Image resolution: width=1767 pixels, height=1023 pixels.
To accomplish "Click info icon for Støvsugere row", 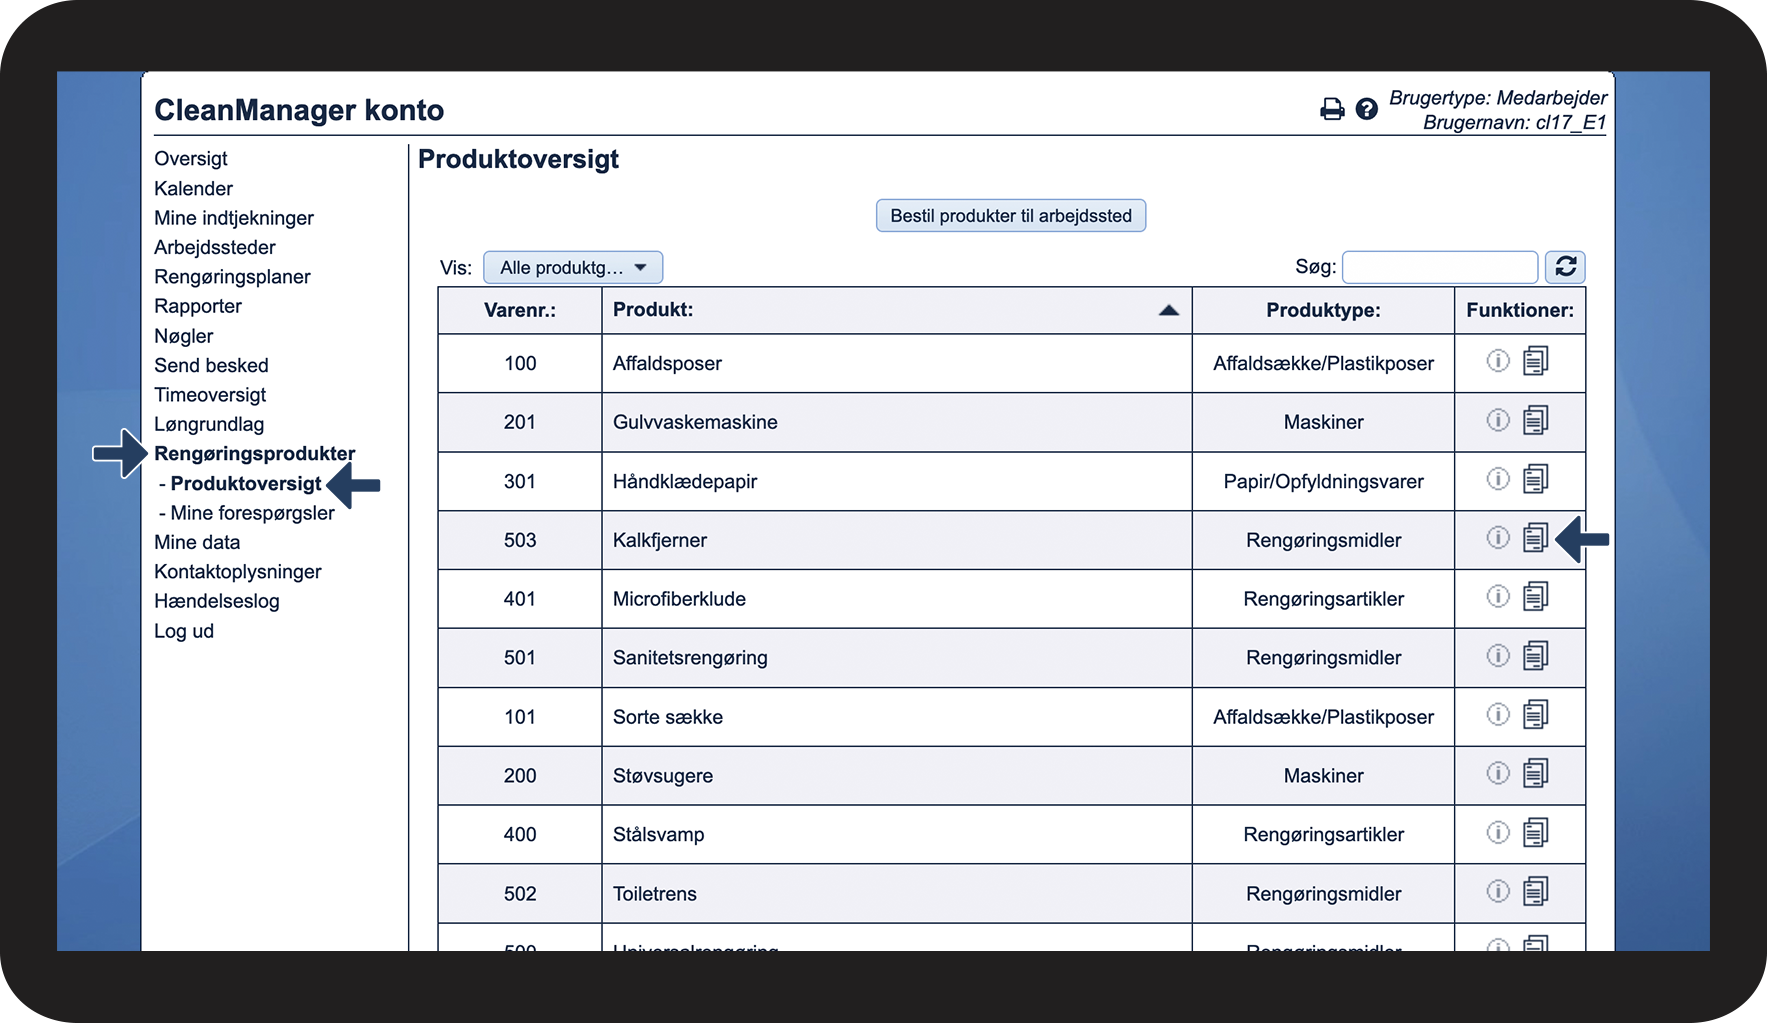I will point(1497,773).
